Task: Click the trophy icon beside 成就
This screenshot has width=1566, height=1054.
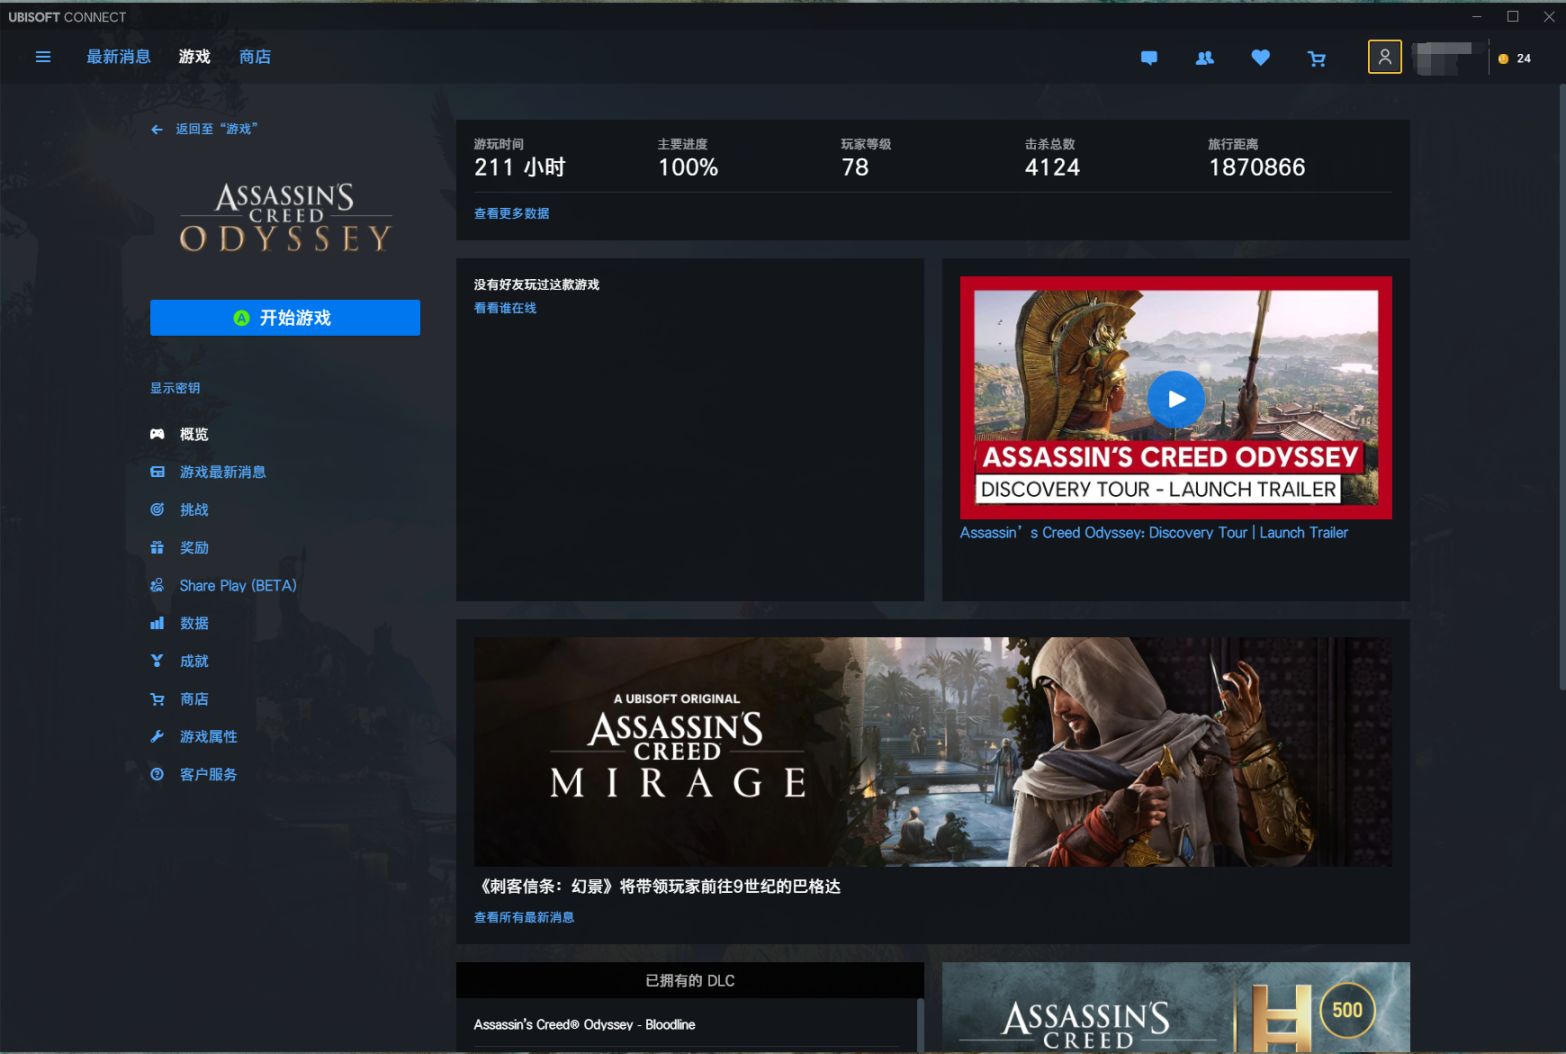Action: 157,661
